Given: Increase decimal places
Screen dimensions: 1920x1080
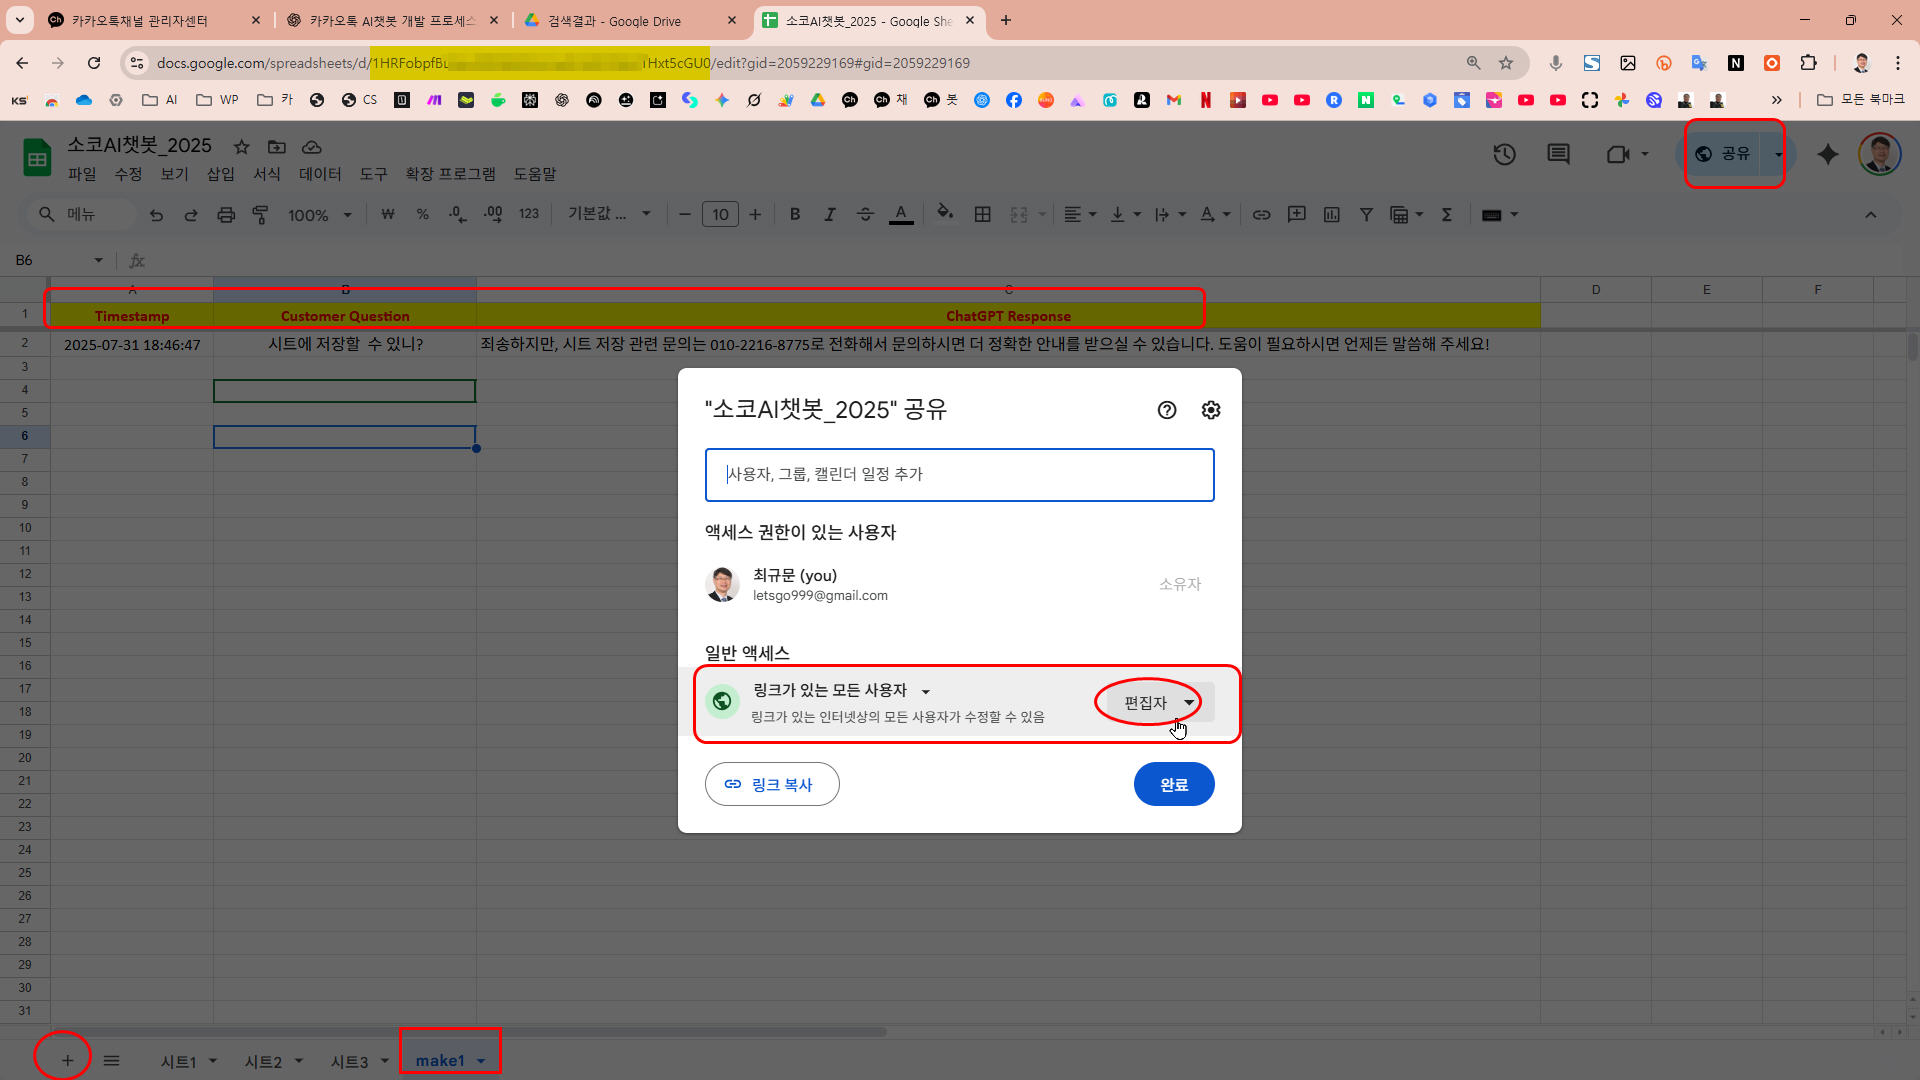Looking at the screenshot, I should [493, 214].
